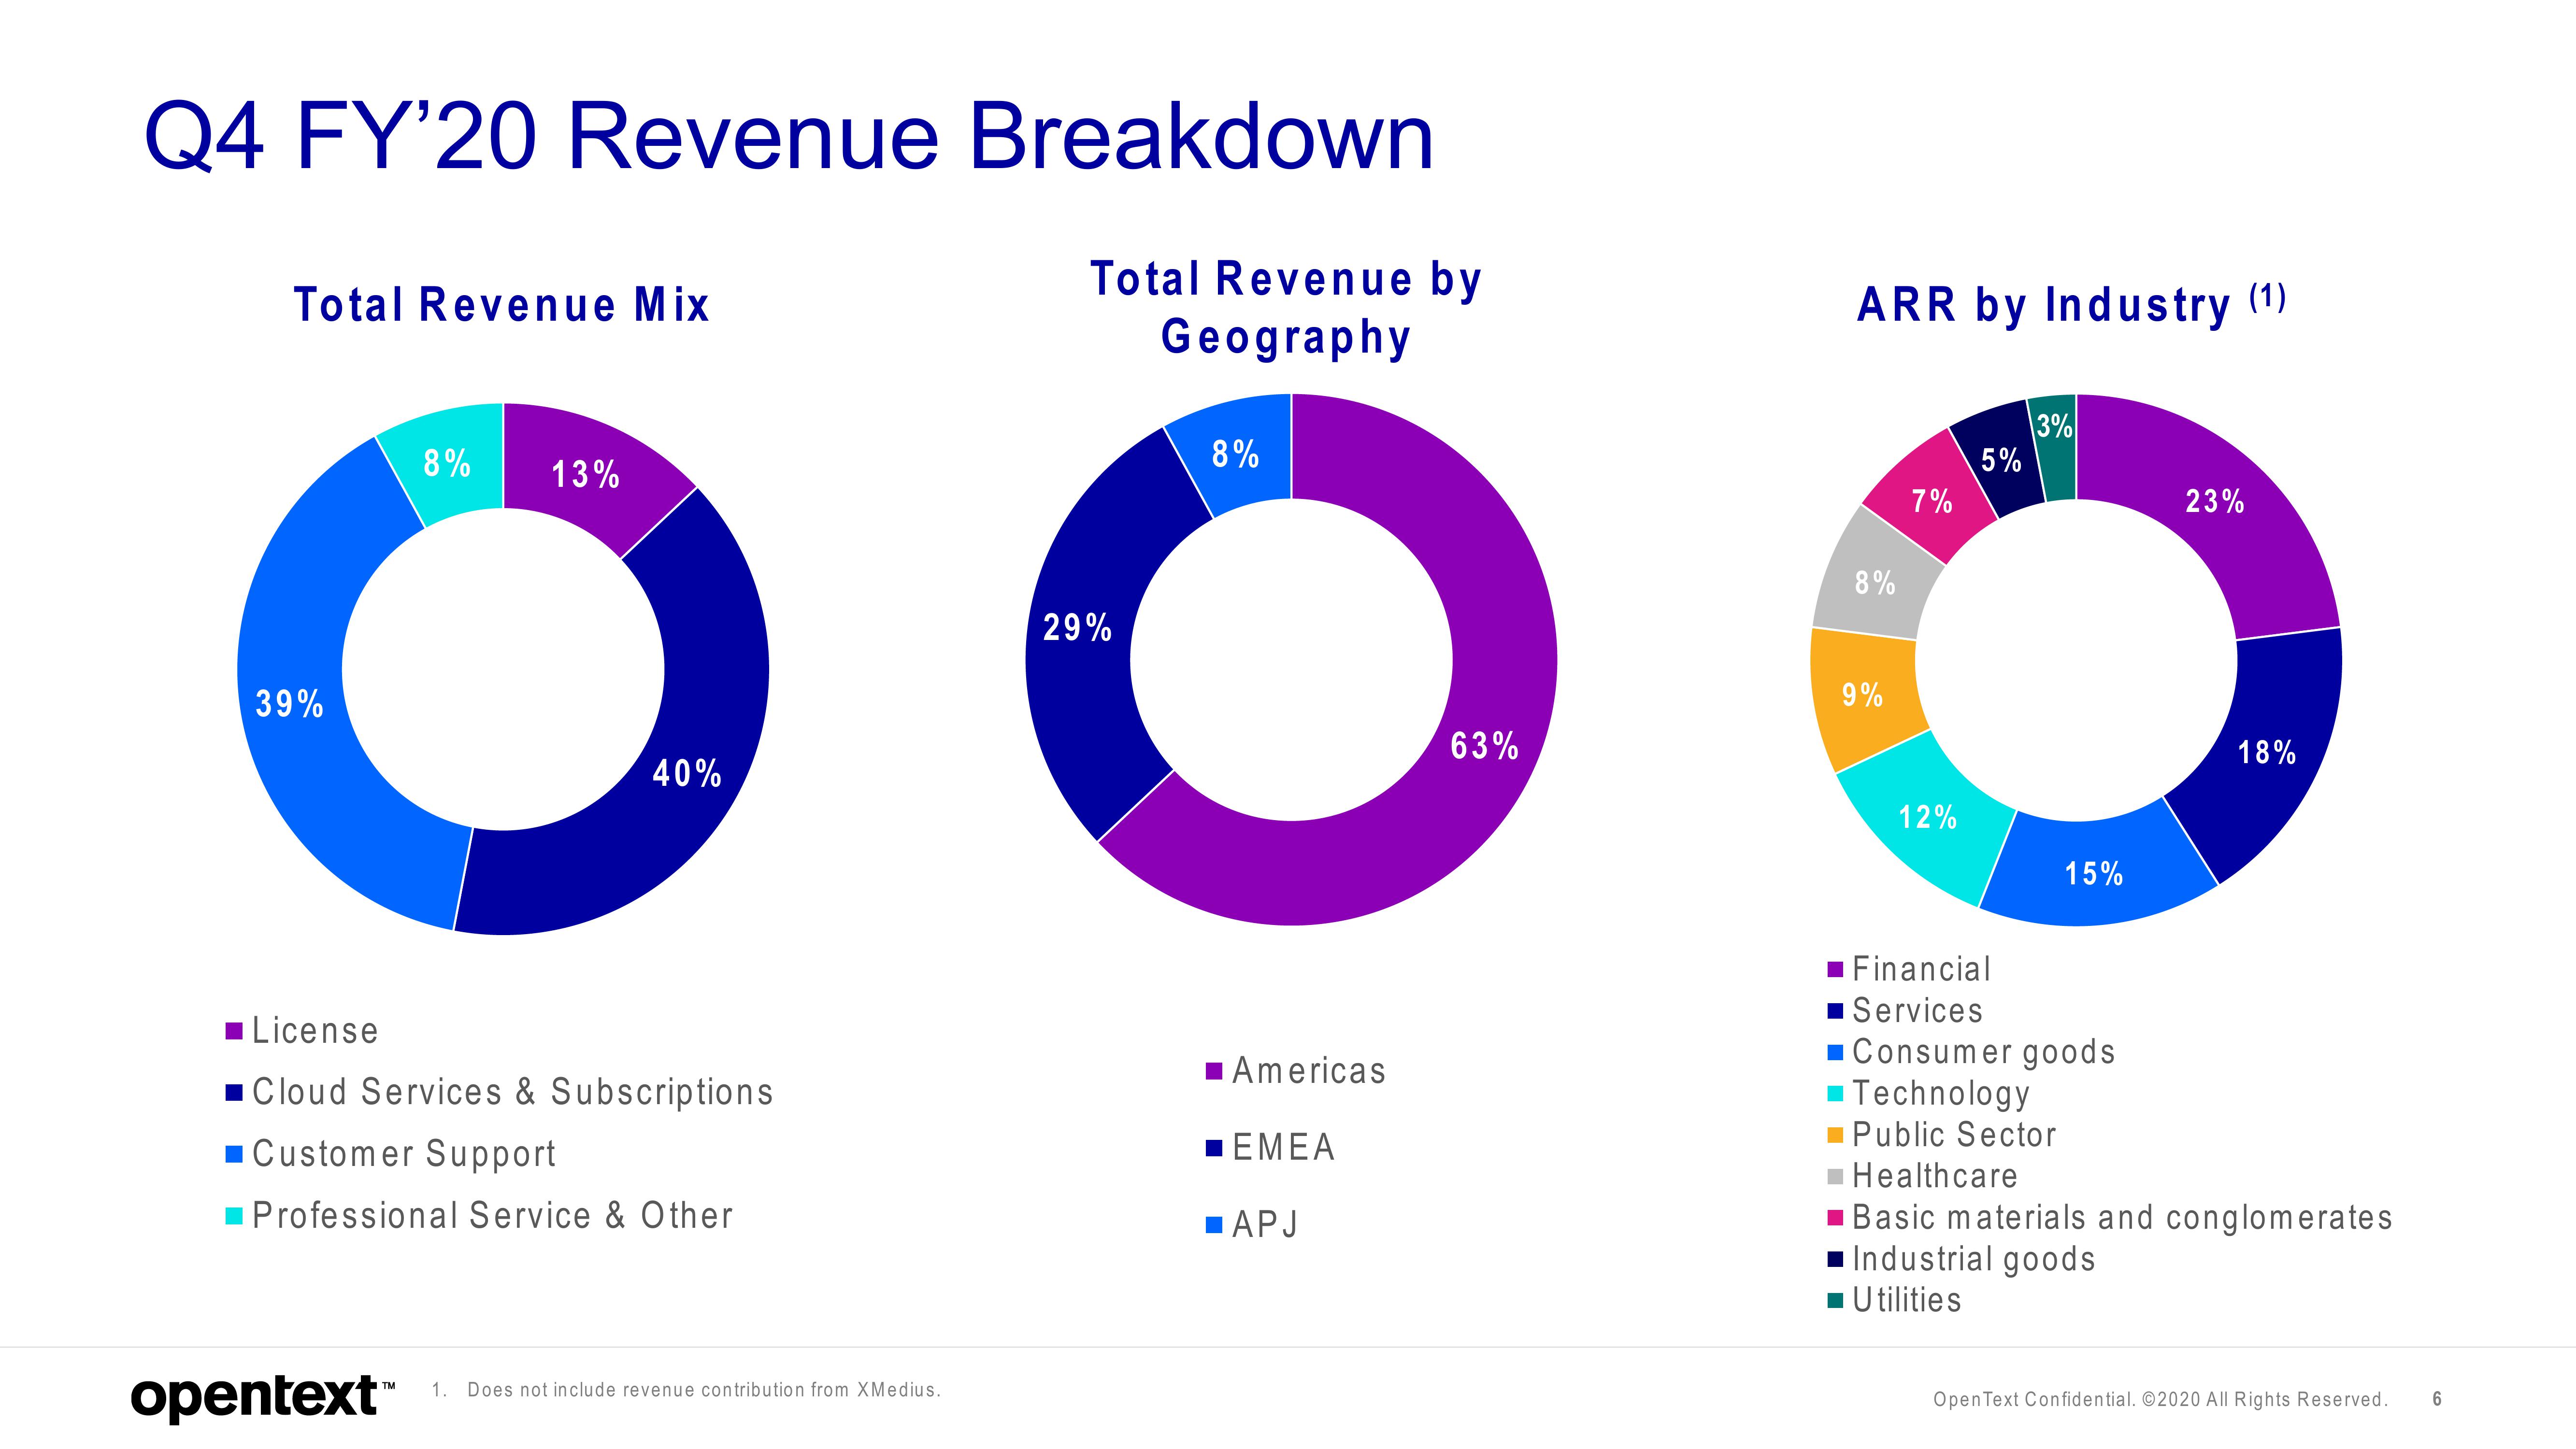The image size is (2576, 1449).
Task: Click the 'Technology' legend label
Action: pos(1941,1094)
